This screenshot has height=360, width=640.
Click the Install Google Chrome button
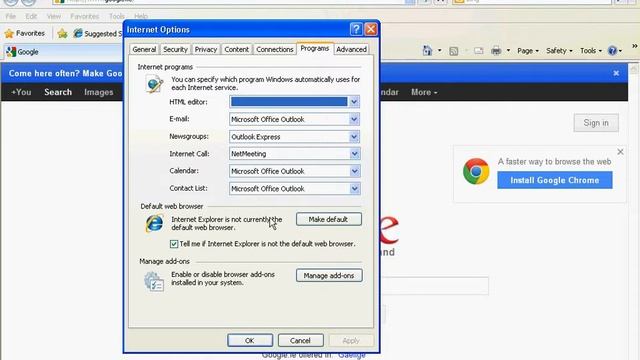[555, 180]
